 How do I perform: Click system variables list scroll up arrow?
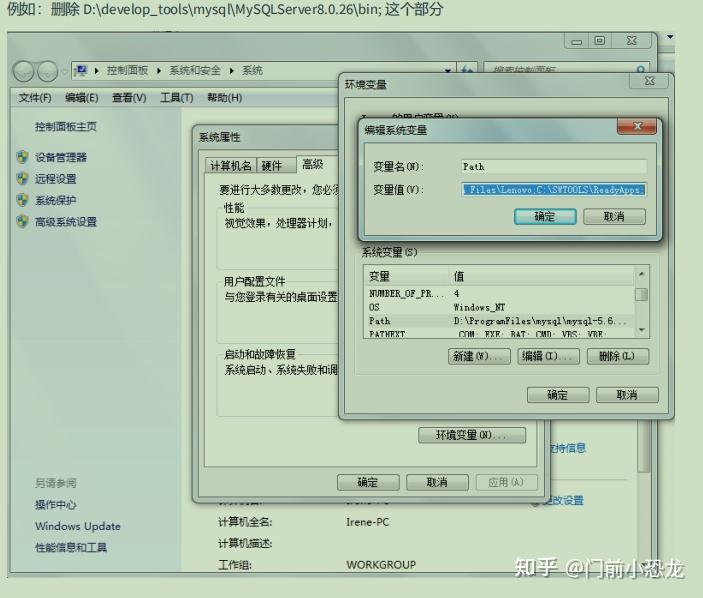[x=642, y=273]
